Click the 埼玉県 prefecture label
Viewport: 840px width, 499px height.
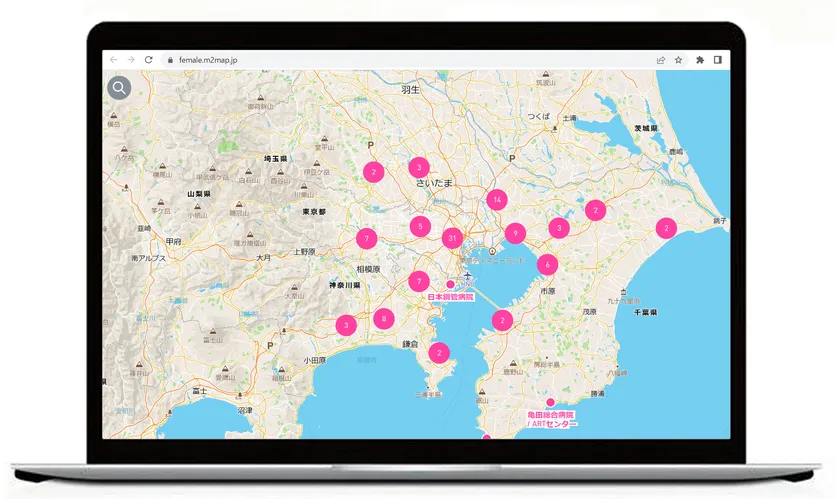click(x=275, y=159)
